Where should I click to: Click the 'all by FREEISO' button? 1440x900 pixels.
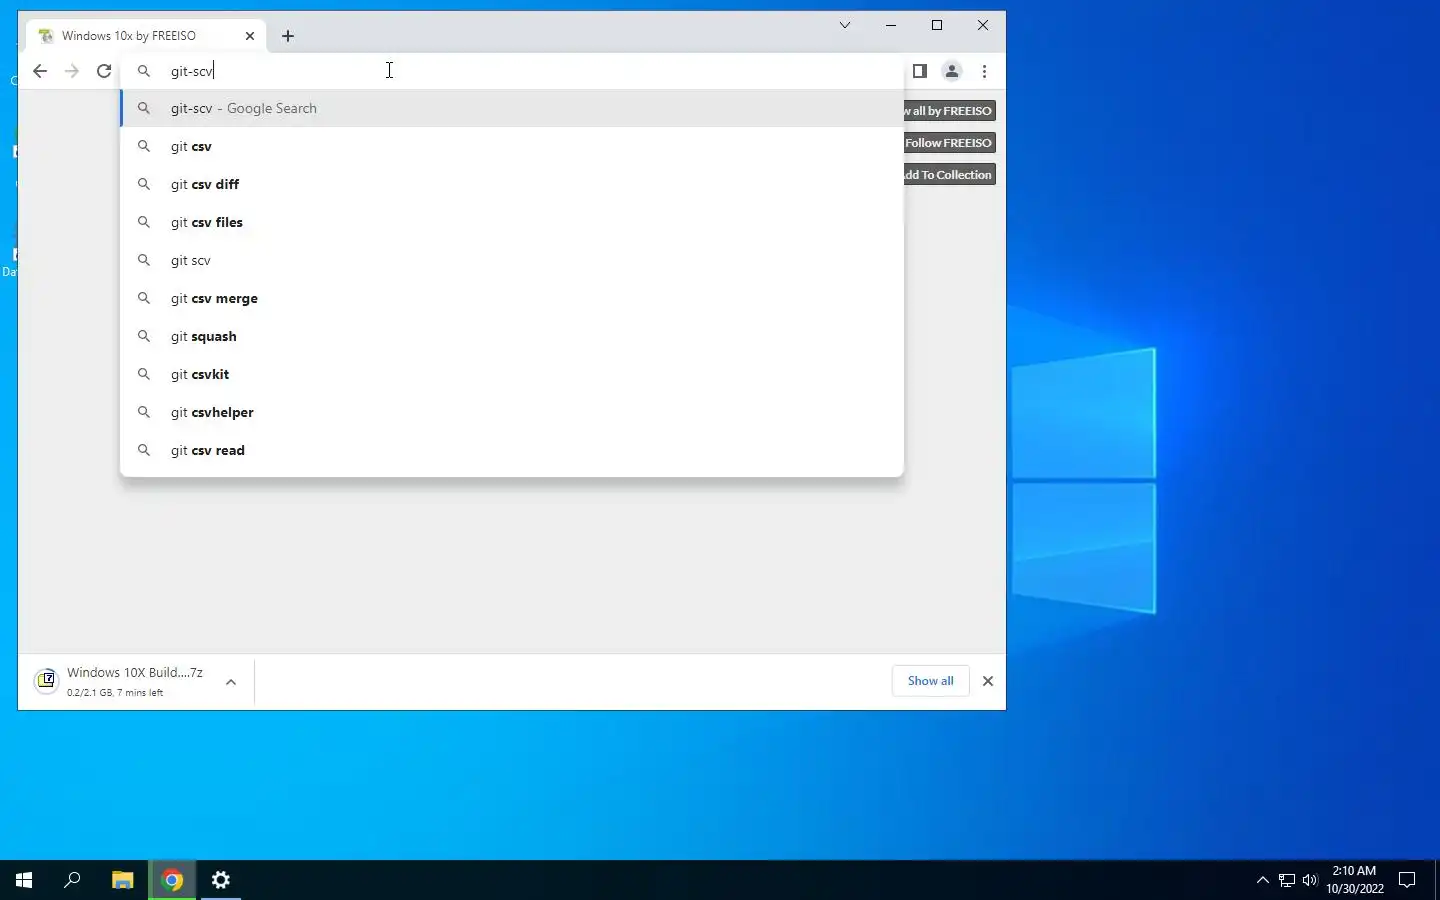tap(949, 111)
